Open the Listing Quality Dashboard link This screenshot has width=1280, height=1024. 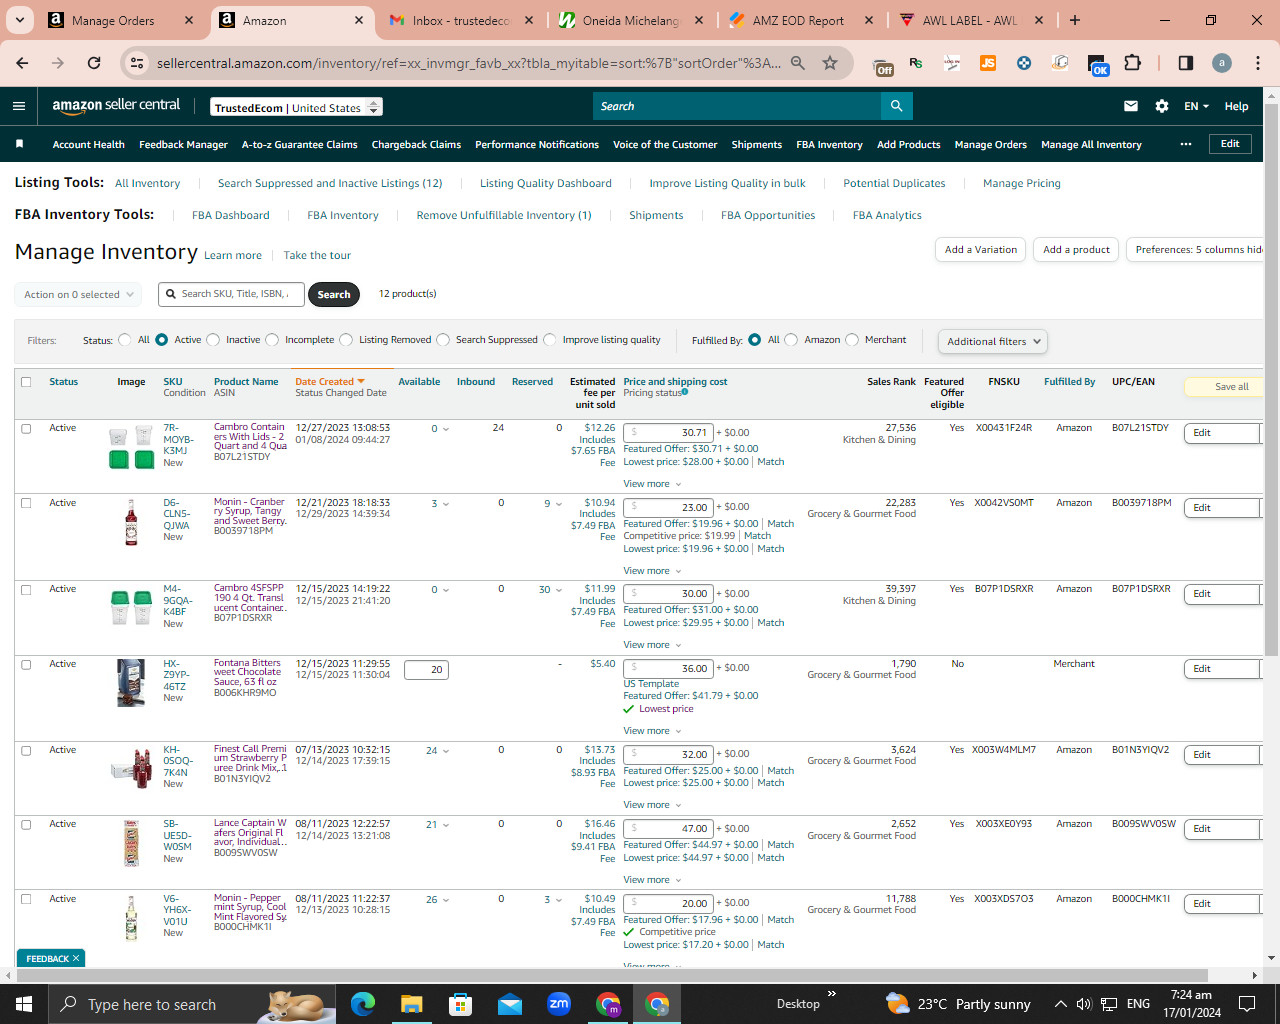pyautogui.click(x=546, y=184)
